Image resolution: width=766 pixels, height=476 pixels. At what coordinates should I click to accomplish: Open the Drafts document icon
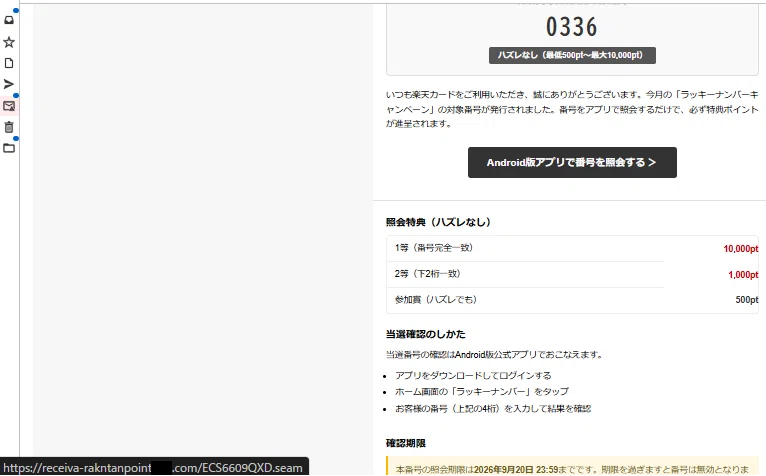(x=9, y=63)
